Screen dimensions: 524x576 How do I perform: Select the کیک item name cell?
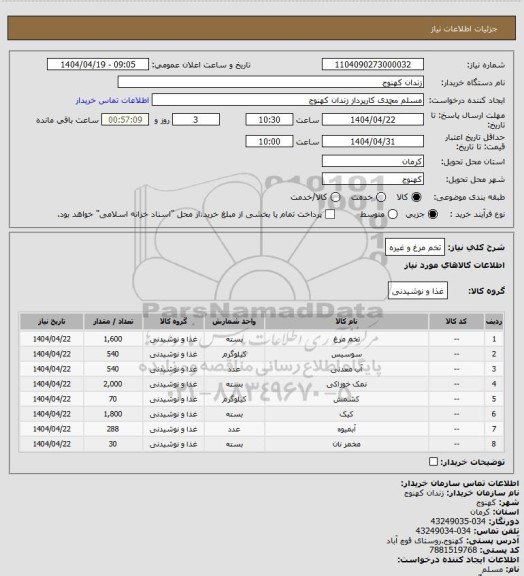tap(346, 414)
